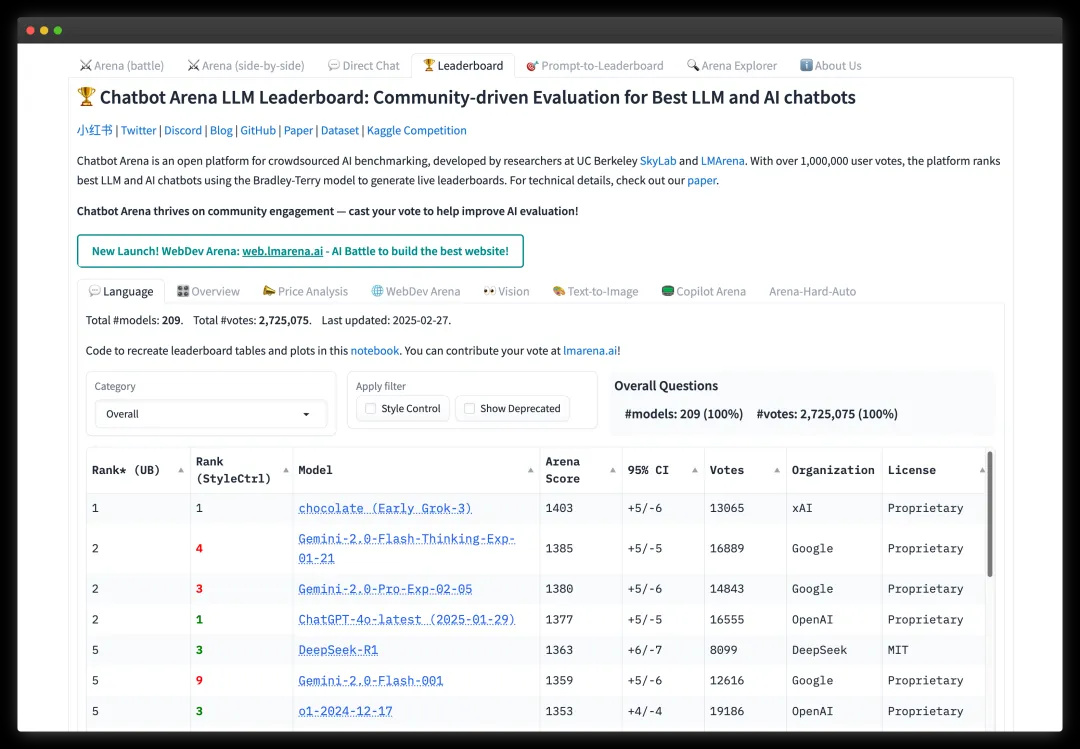Open the Twitter link
The width and height of the screenshot is (1080, 749).
(138, 130)
